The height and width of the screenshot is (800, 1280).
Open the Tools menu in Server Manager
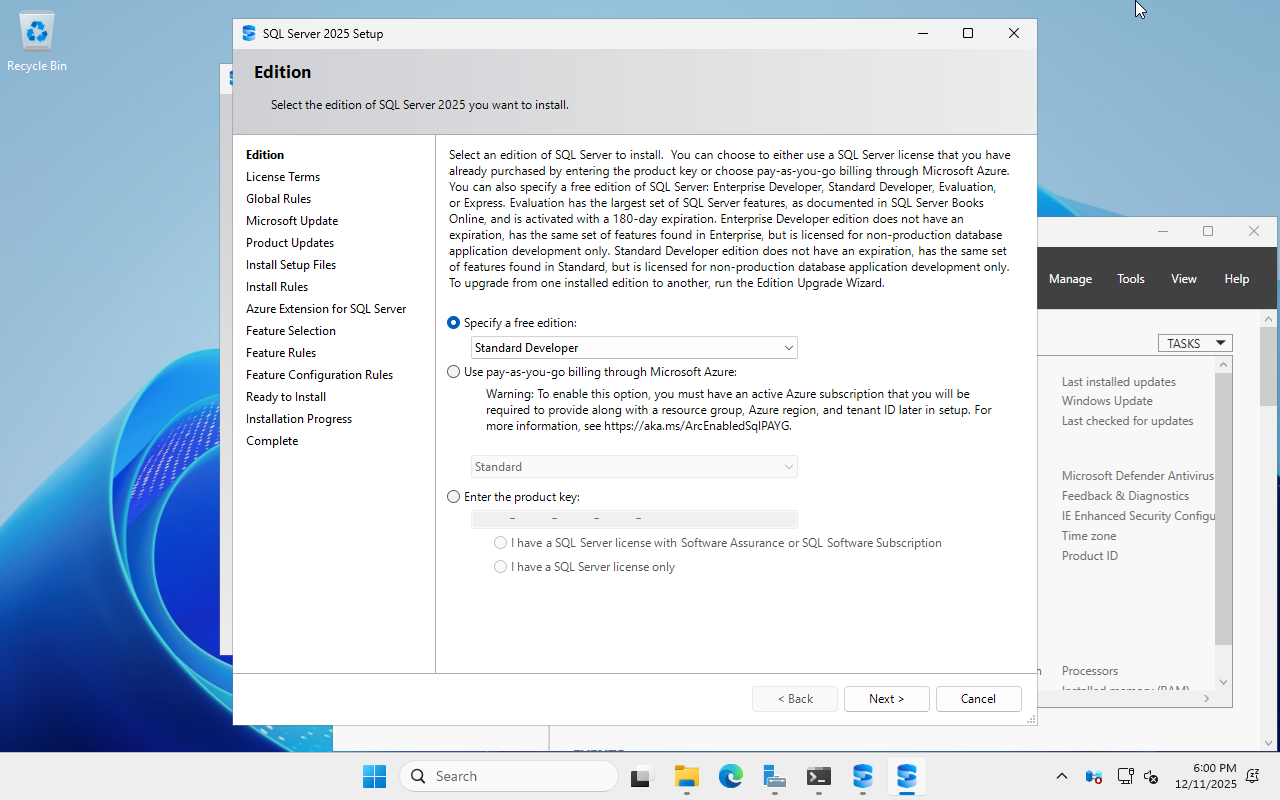tap(1130, 278)
